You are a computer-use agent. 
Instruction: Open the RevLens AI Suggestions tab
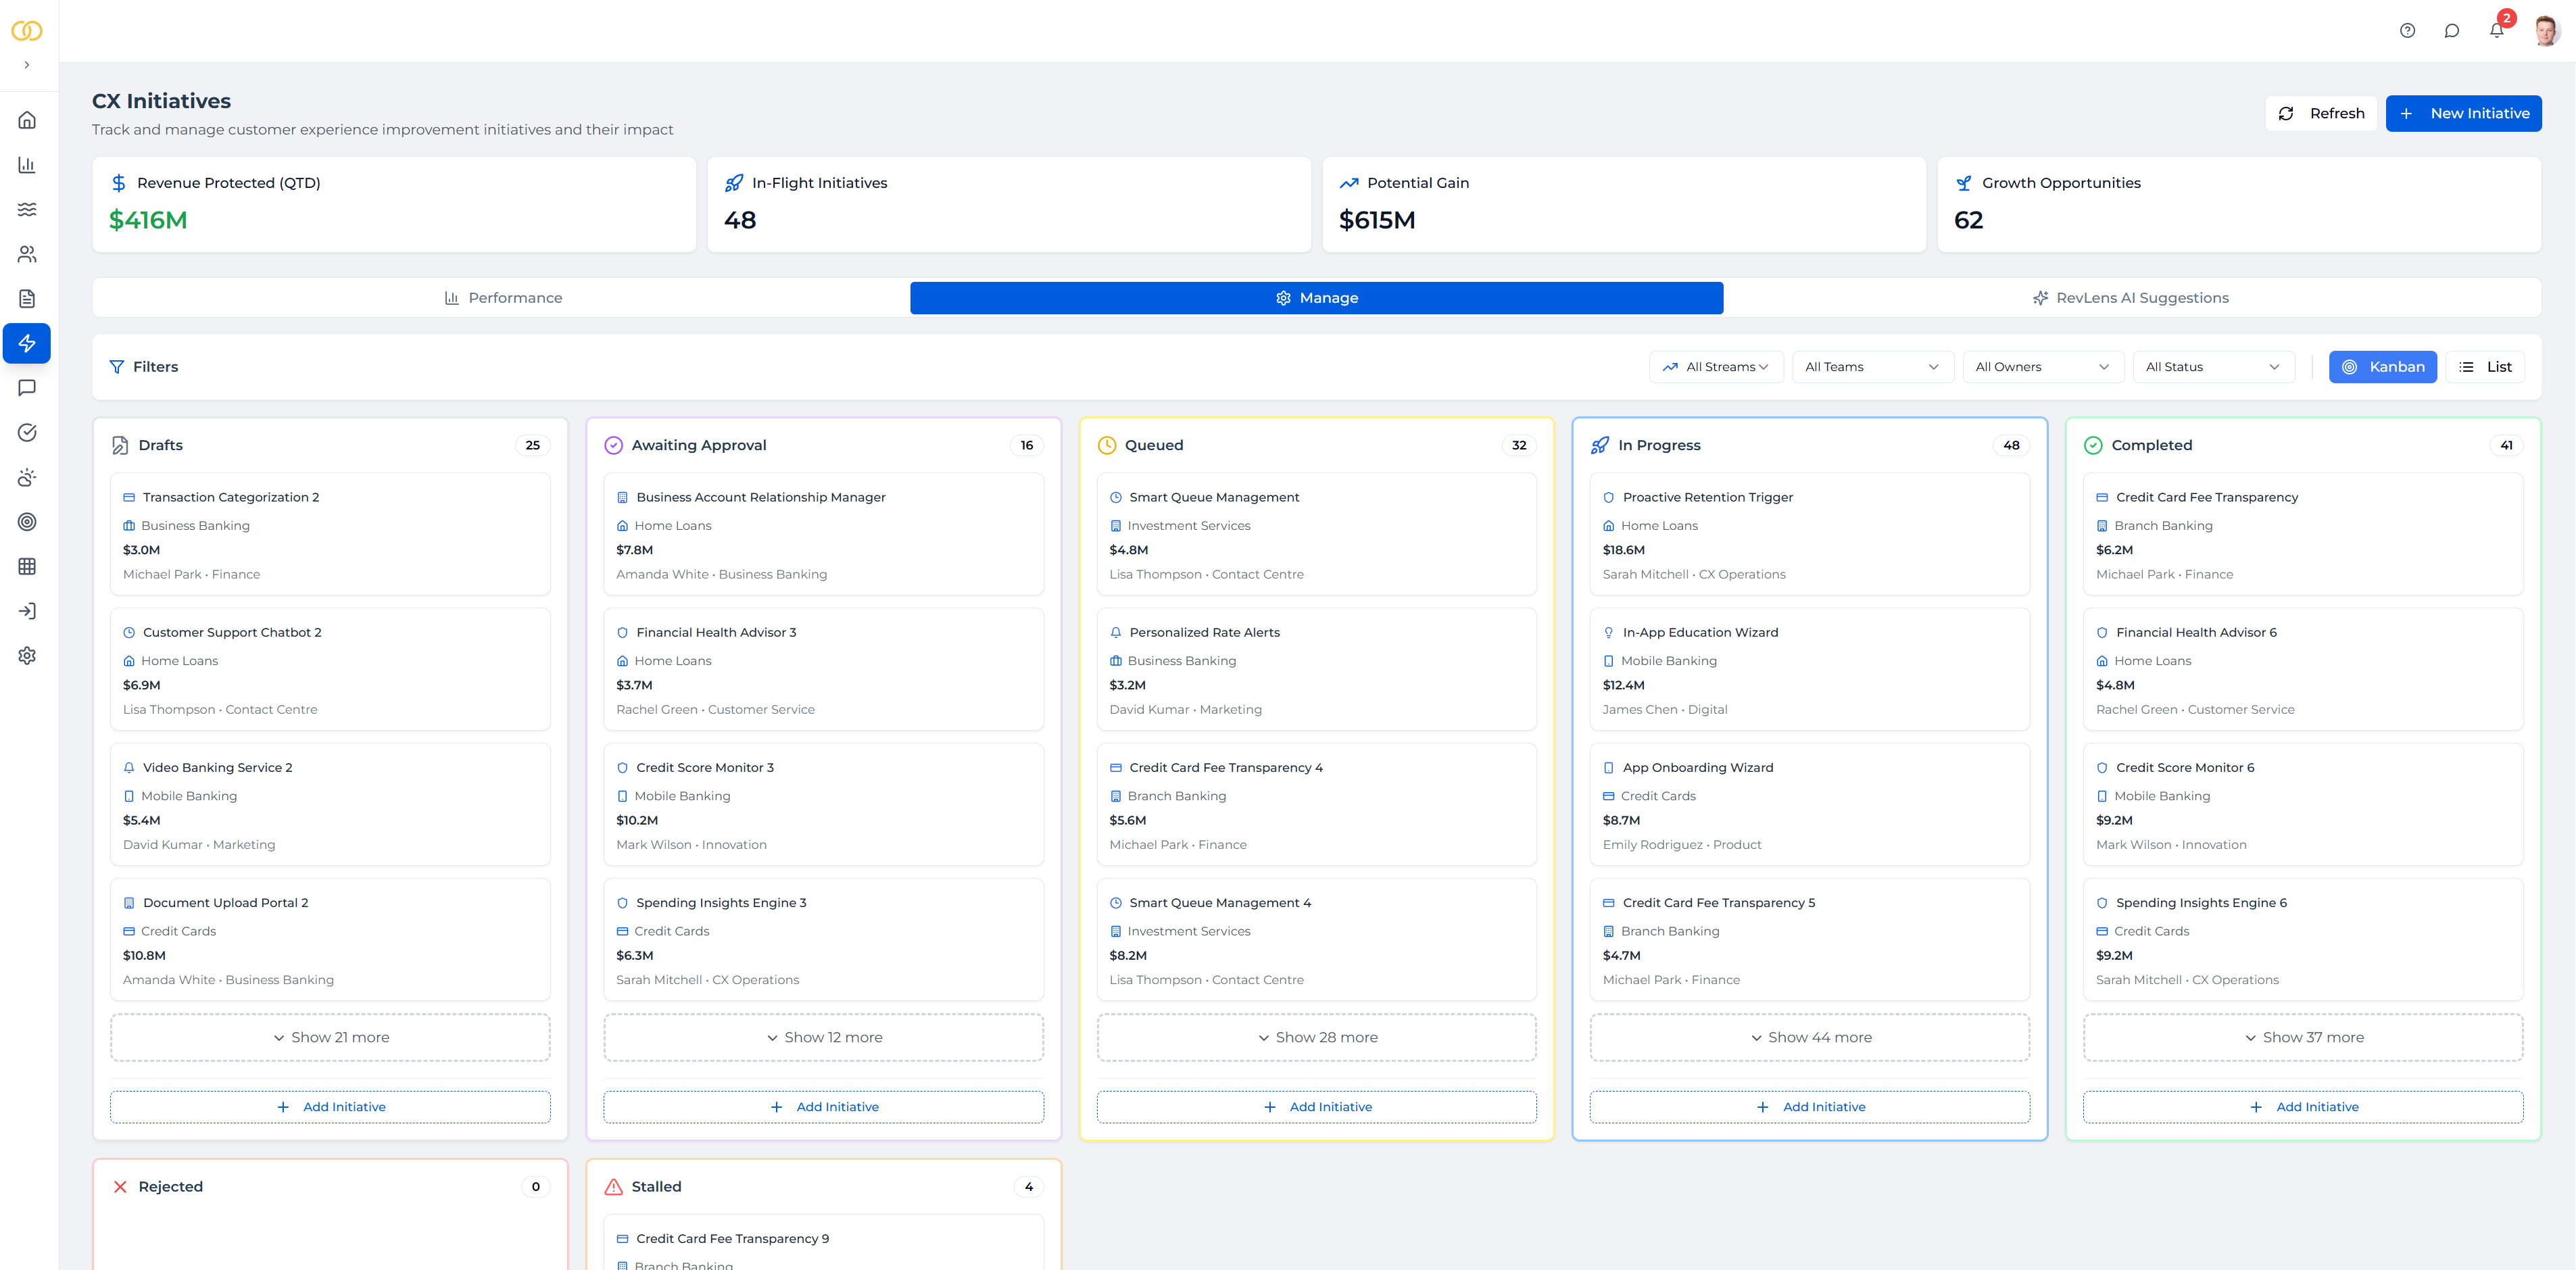[2131, 298]
